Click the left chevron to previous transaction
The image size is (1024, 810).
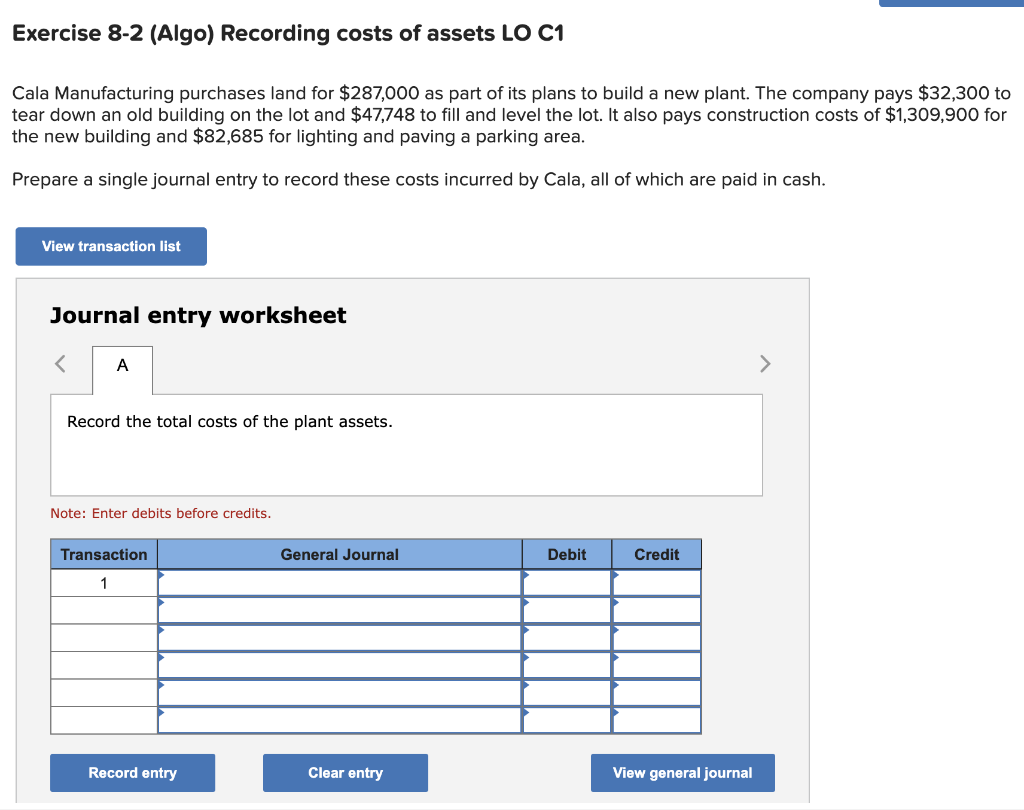pyautogui.click(x=60, y=364)
